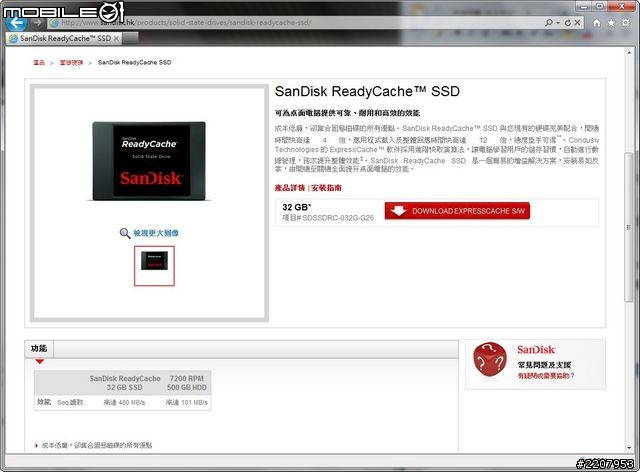
Task: Click DOWNLOAD EXPRESSCACHE S/W button
Action: pos(457,211)
